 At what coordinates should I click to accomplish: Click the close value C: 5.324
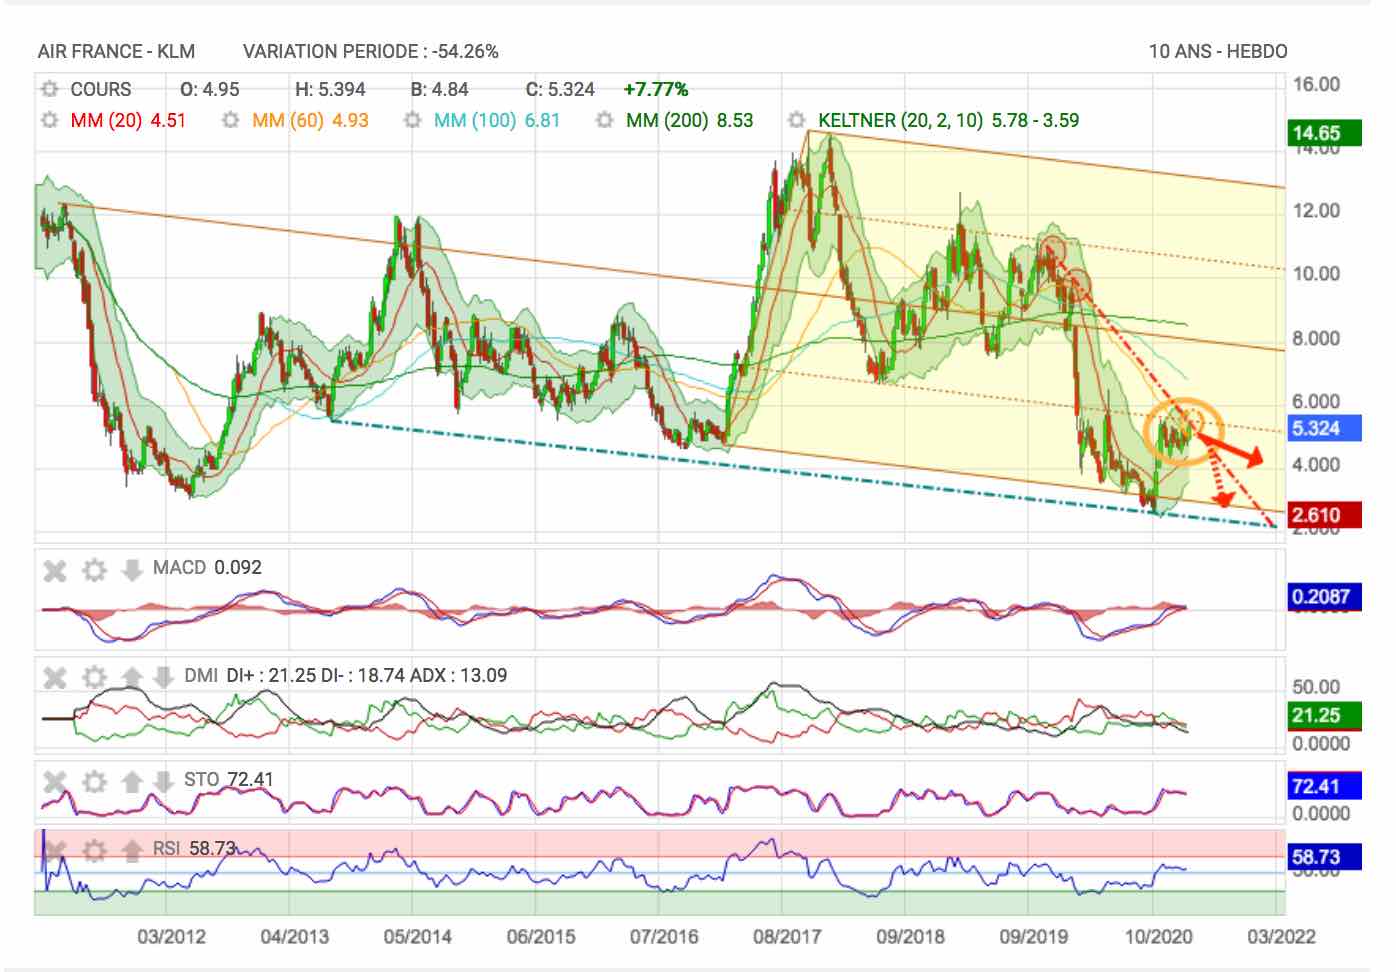pyautogui.click(x=560, y=89)
